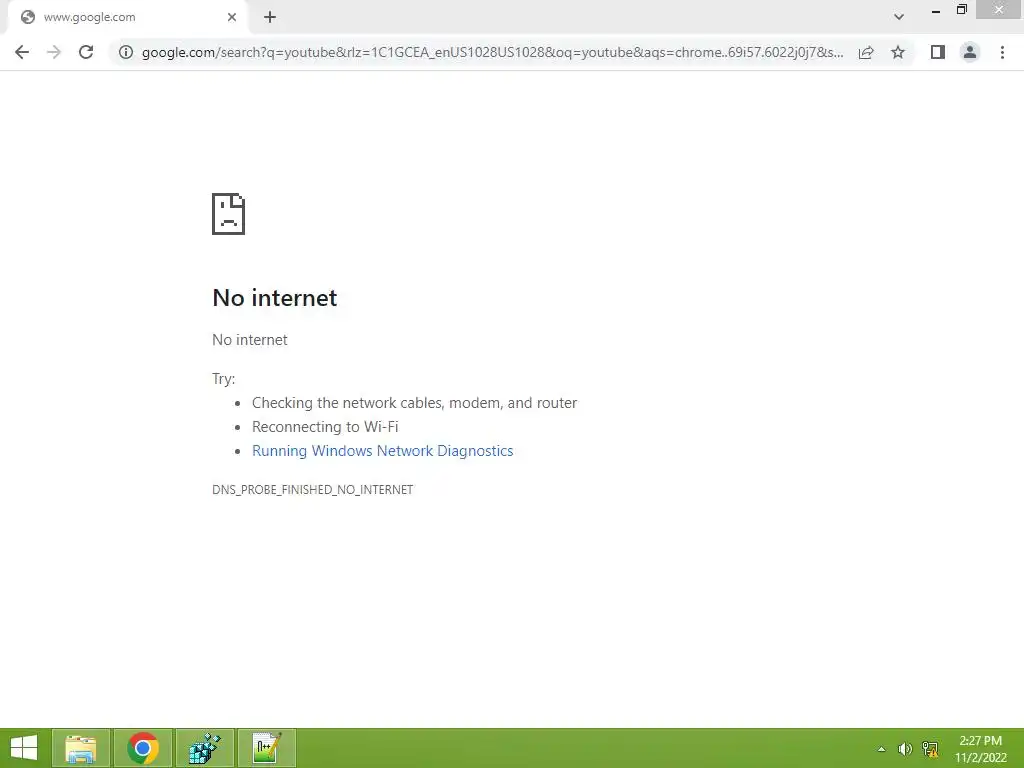Expand the tab search chevron

tap(899, 17)
